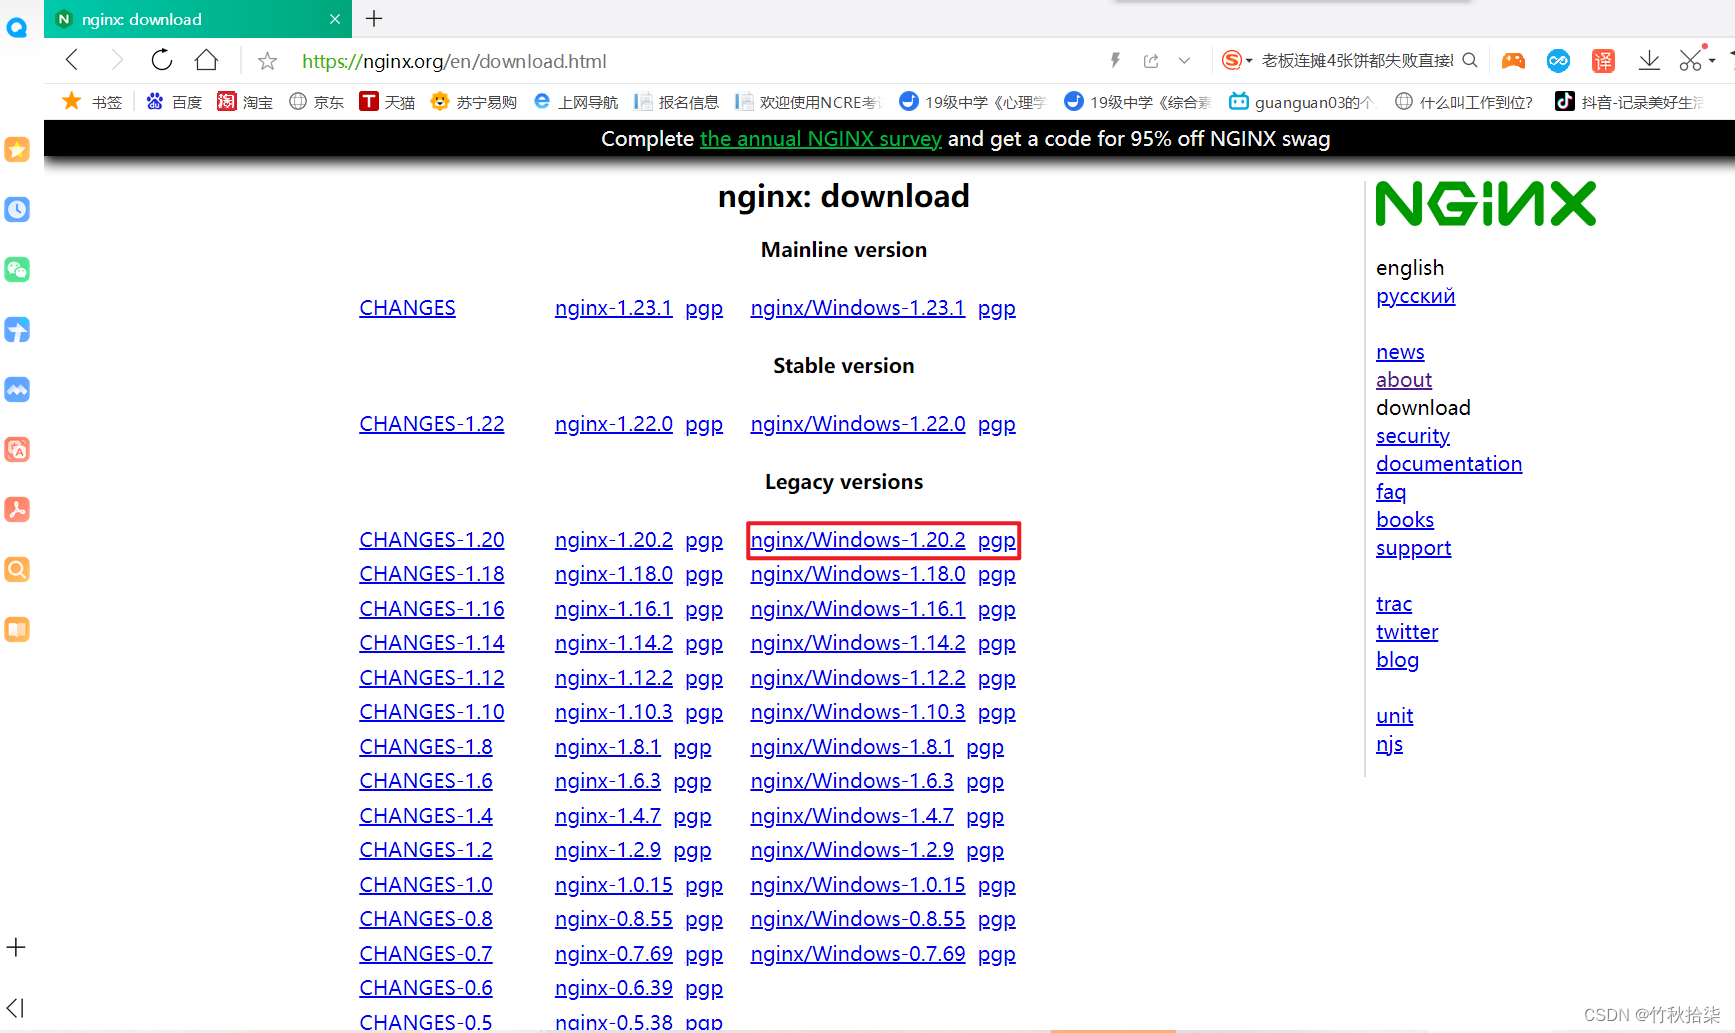Viewport: 1735px width, 1033px height.
Task: Open the bookmarks star in the sidebar
Action: point(17,149)
